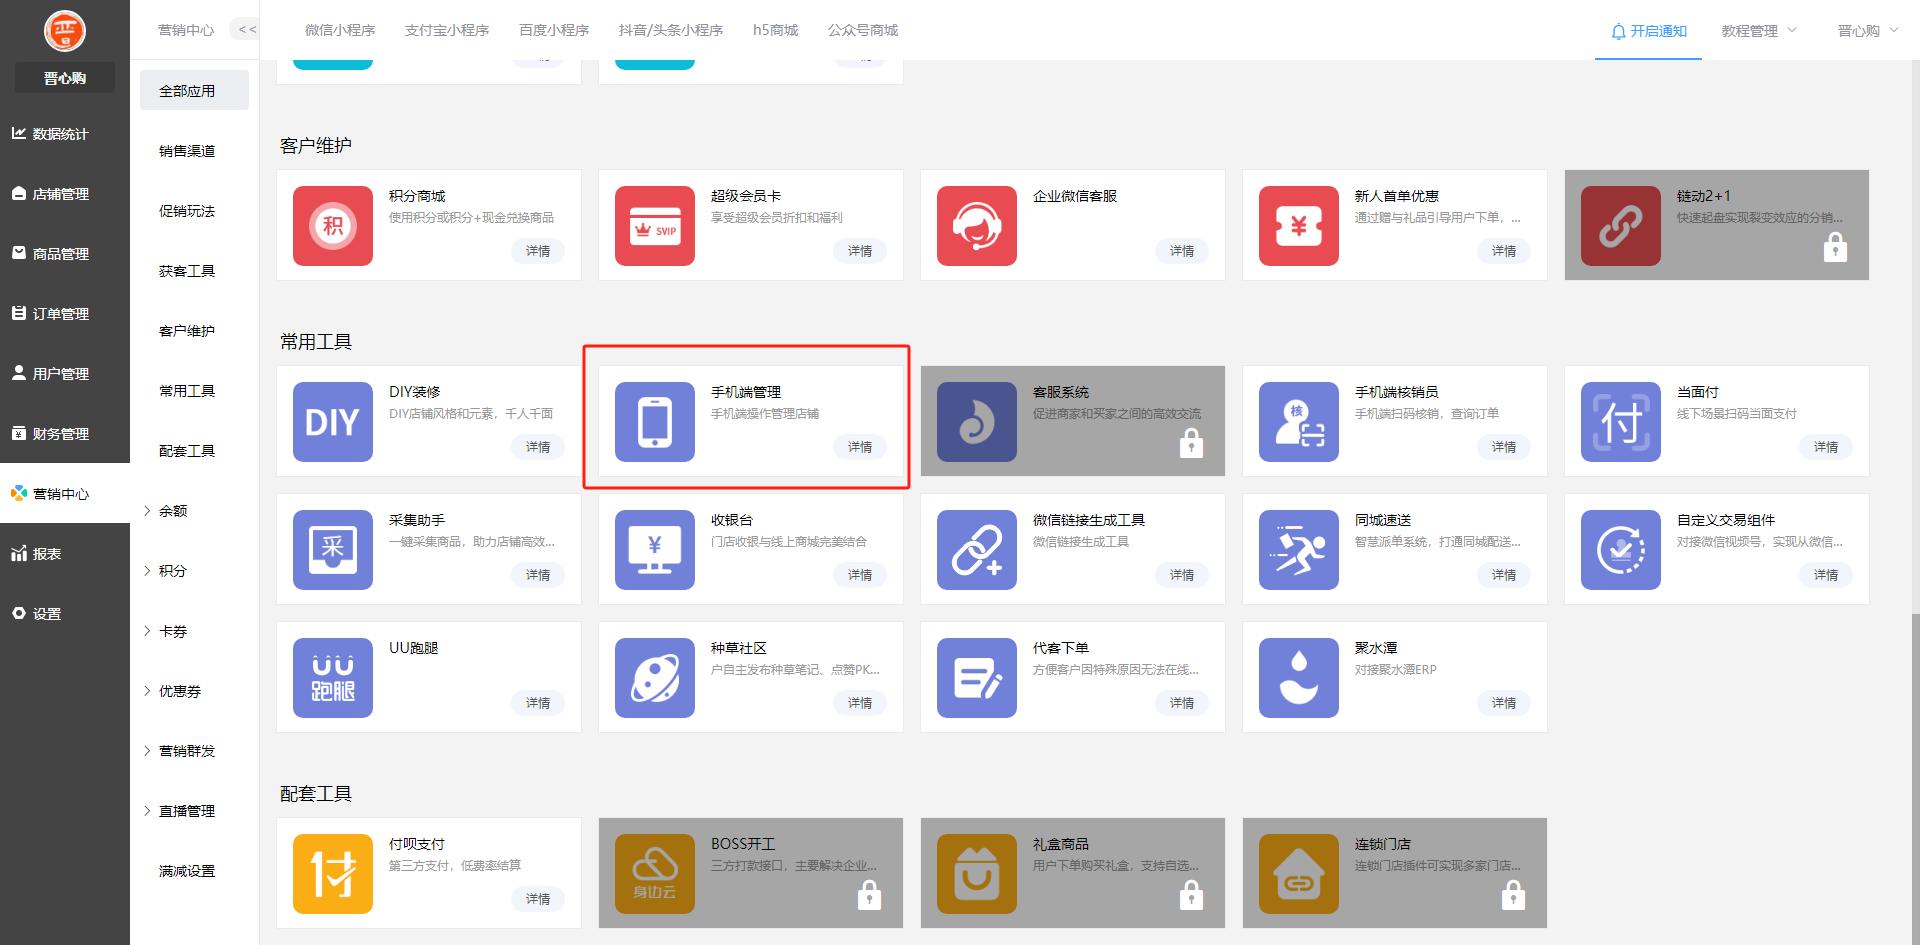Switch to the 微信小程序 tab

(x=340, y=31)
